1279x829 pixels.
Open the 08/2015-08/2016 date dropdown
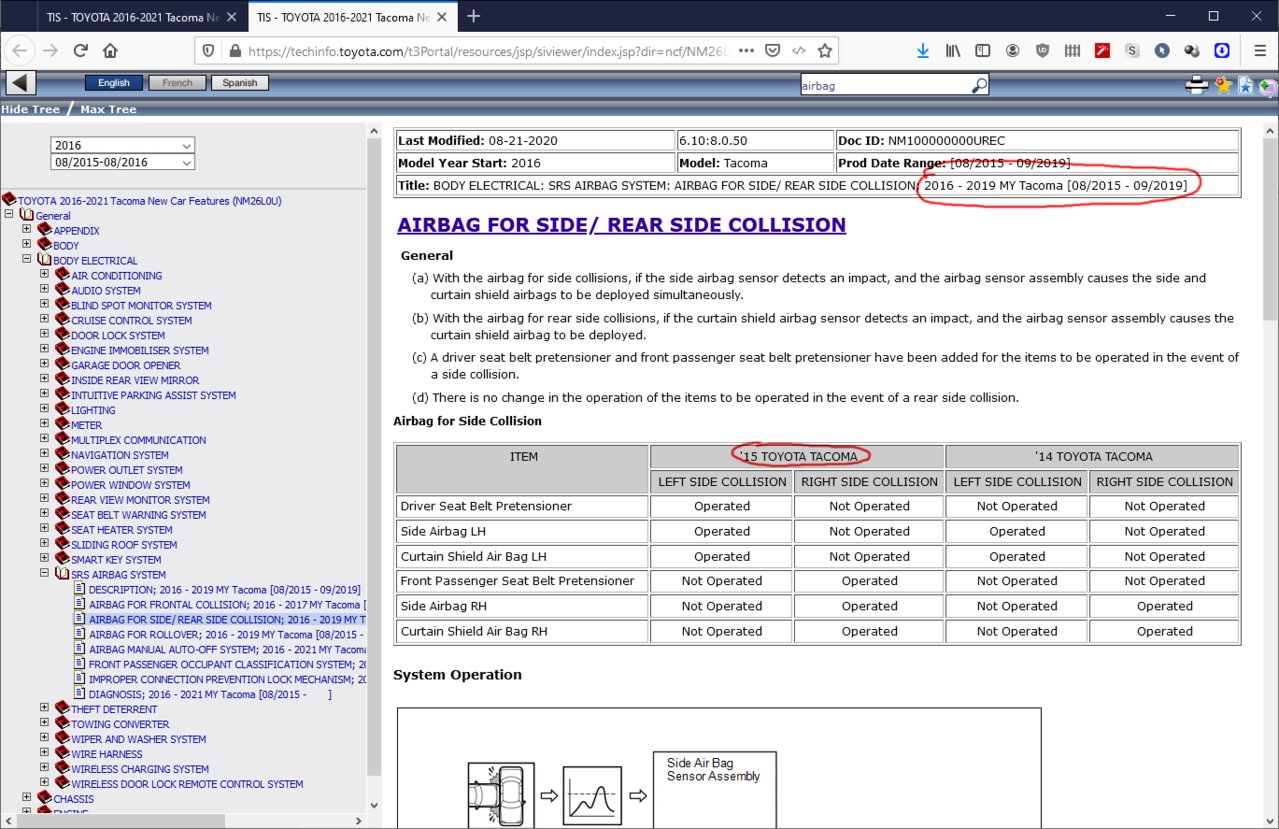click(123, 162)
